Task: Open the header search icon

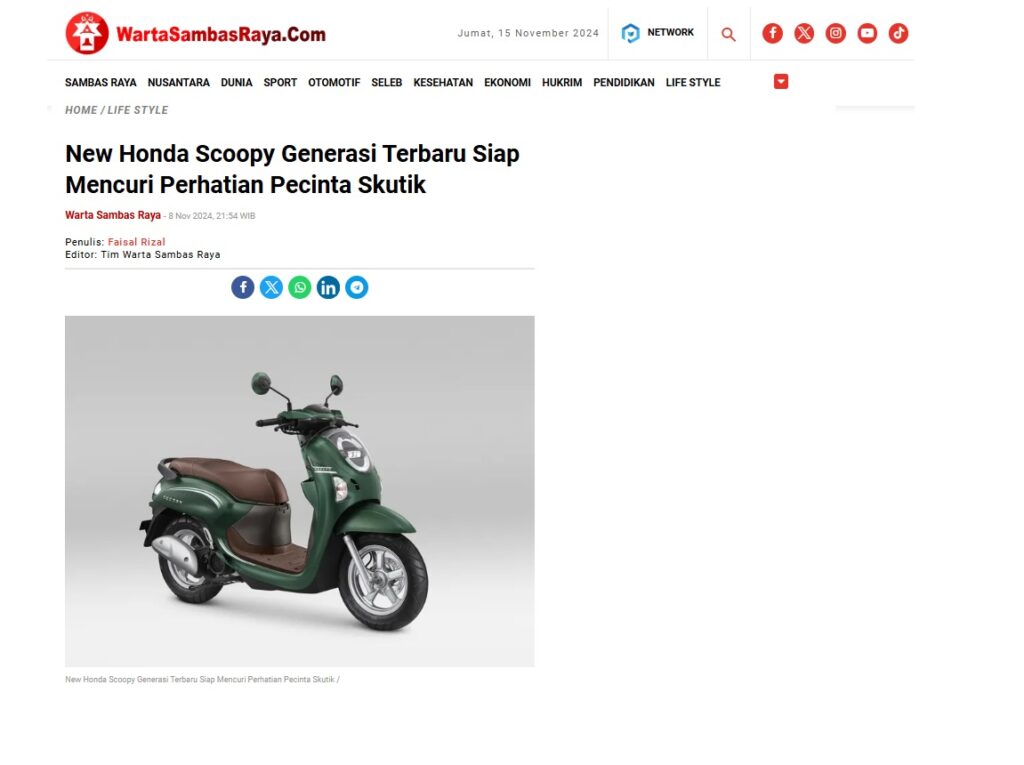Action: pyautogui.click(x=728, y=34)
